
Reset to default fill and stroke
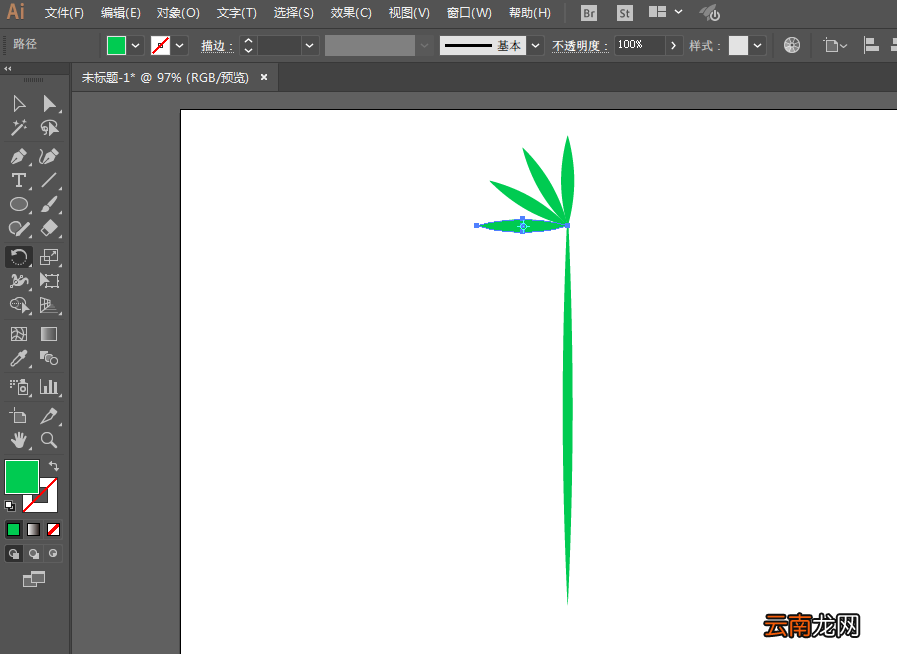coord(10,505)
